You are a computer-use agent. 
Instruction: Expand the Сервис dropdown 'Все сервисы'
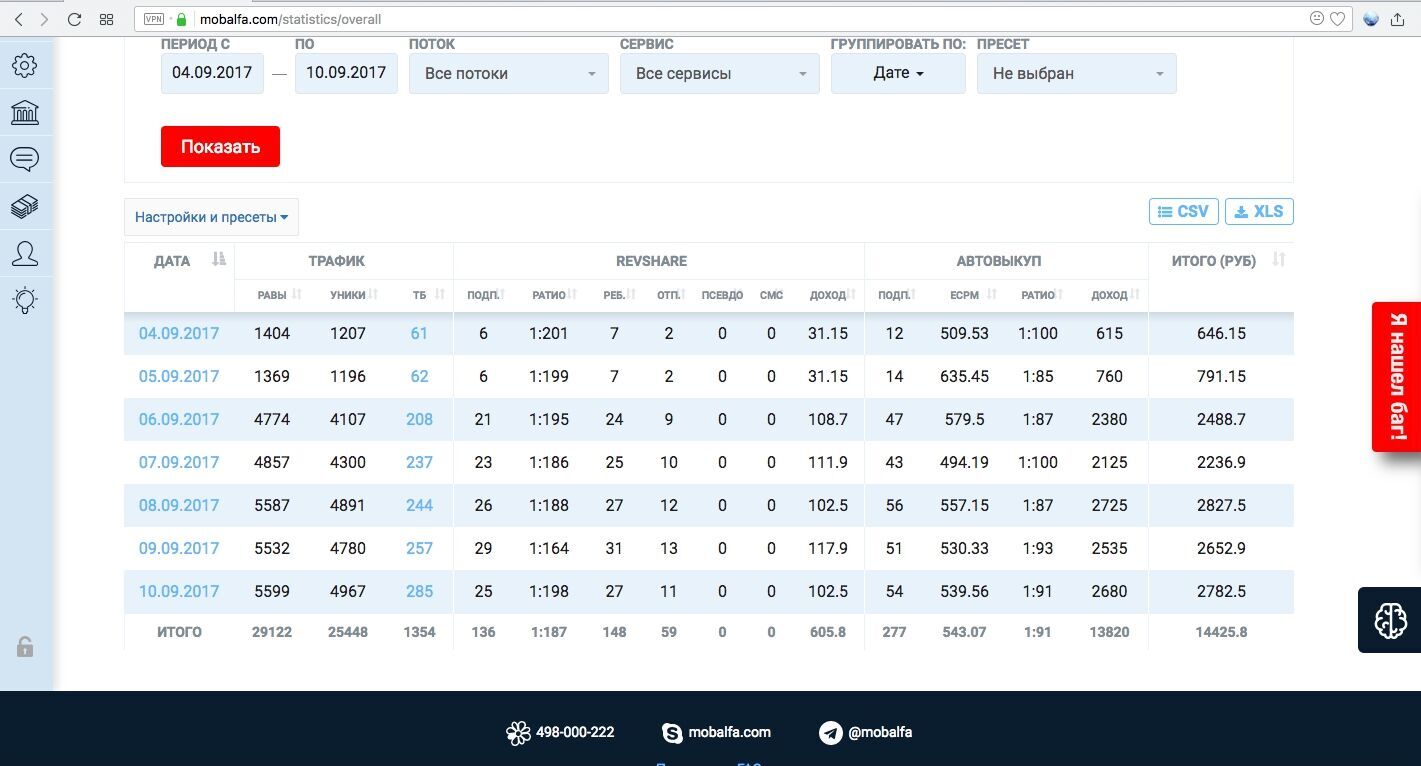pyautogui.click(x=719, y=74)
